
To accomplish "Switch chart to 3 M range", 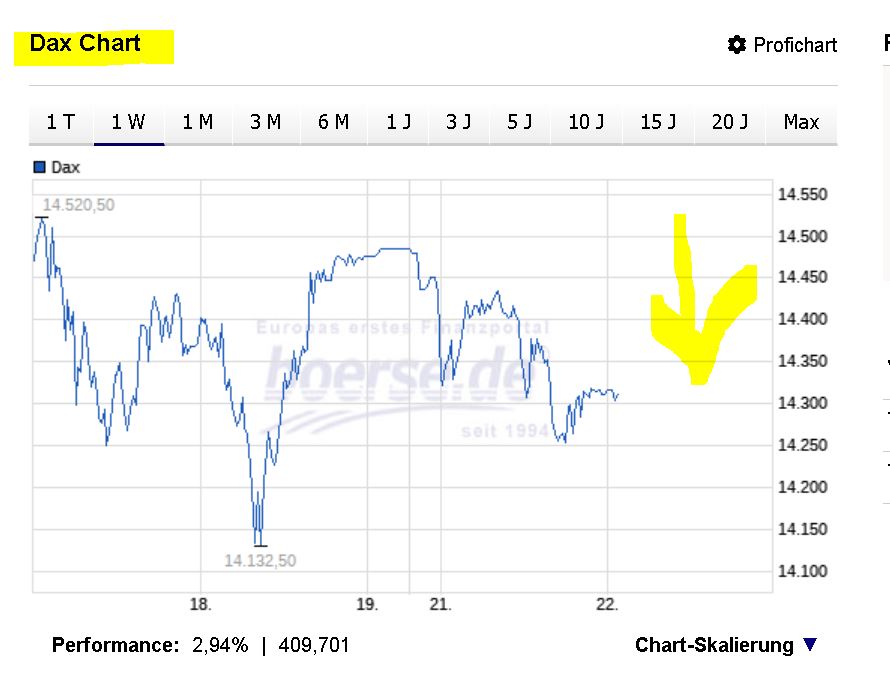I will 266,122.
